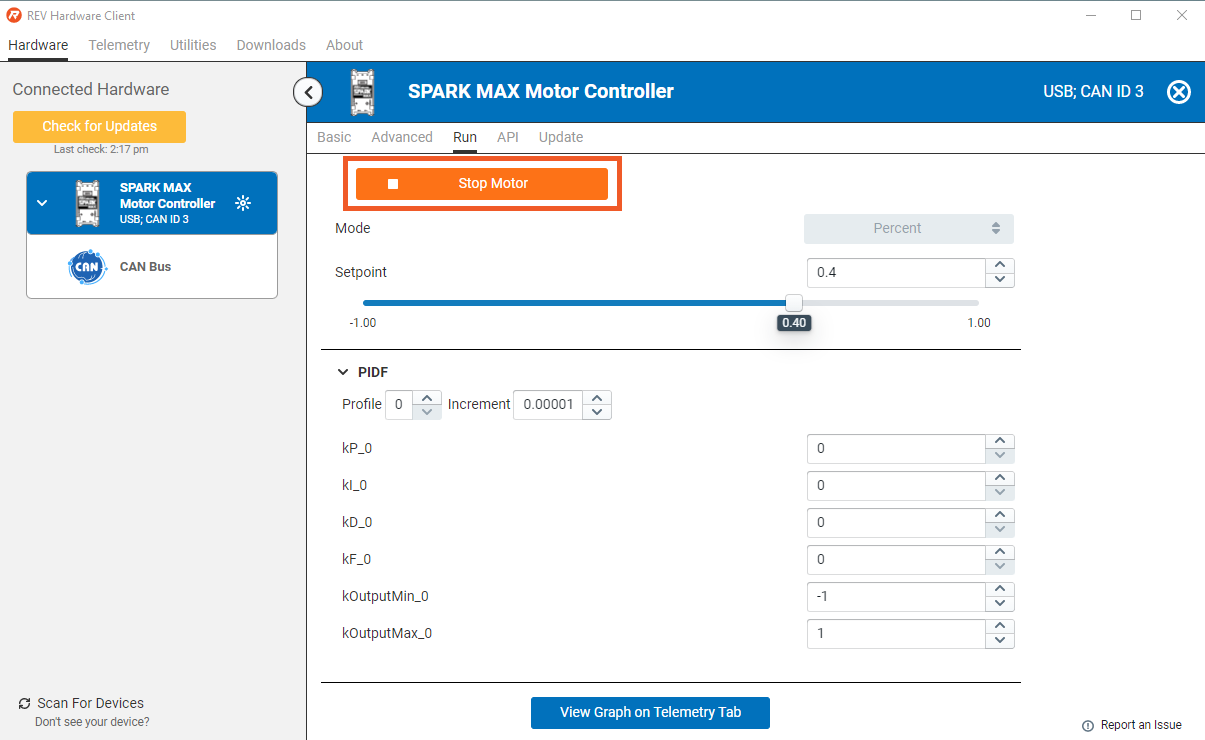Screen dimensions: 1205x740
Task: Click the "Don't see your device?" text
Action: [x=92, y=722]
